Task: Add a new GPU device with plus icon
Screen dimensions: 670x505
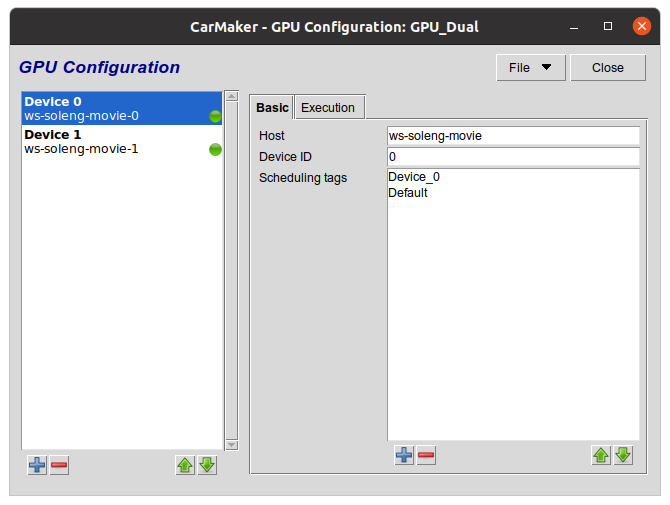Action: click(37, 466)
